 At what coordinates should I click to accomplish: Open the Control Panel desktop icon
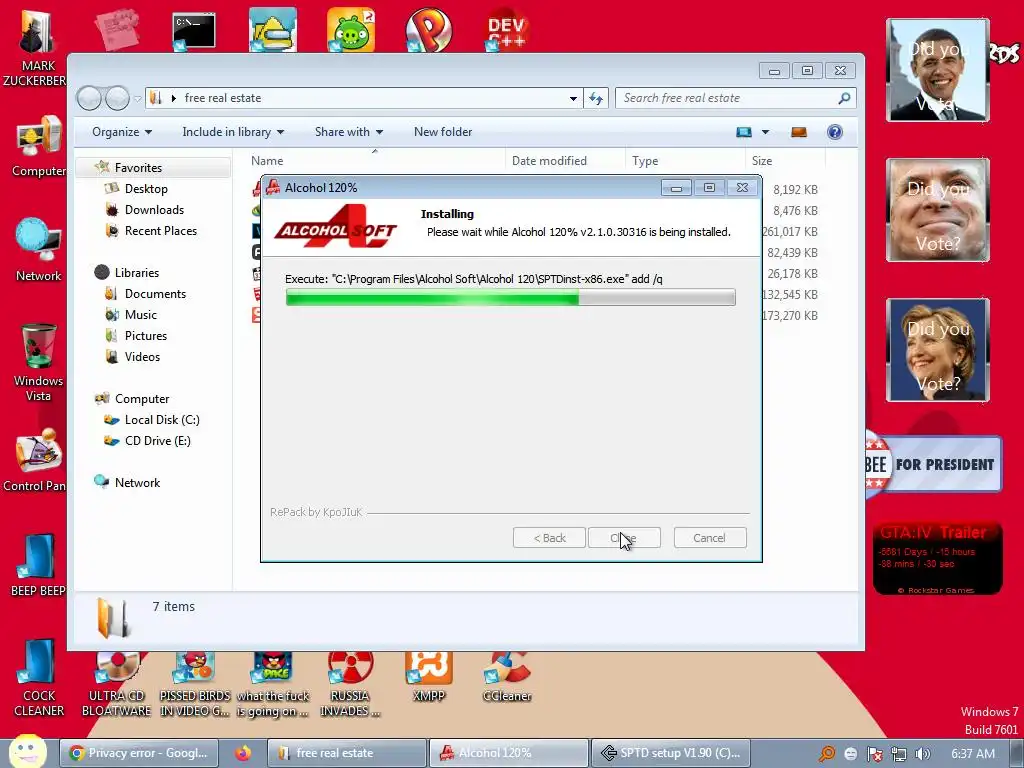[36, 460]
